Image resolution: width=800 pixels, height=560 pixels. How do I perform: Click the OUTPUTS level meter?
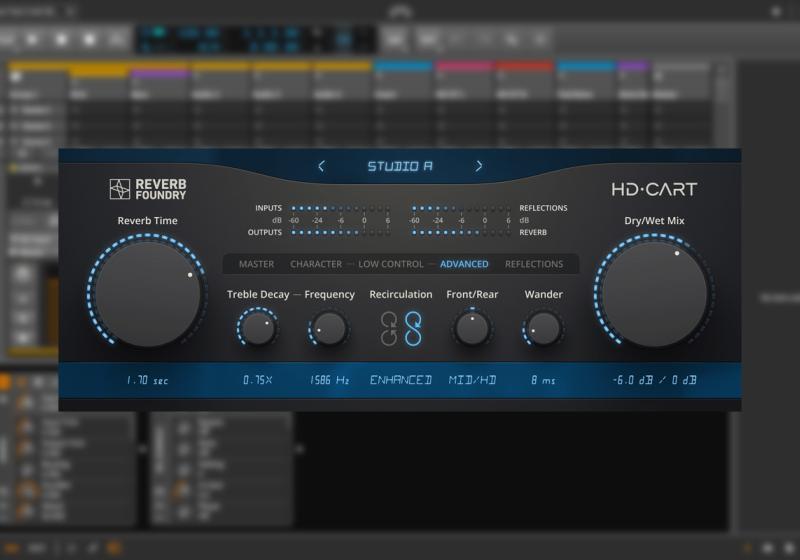pyautogui.click(x=340, y=233)
